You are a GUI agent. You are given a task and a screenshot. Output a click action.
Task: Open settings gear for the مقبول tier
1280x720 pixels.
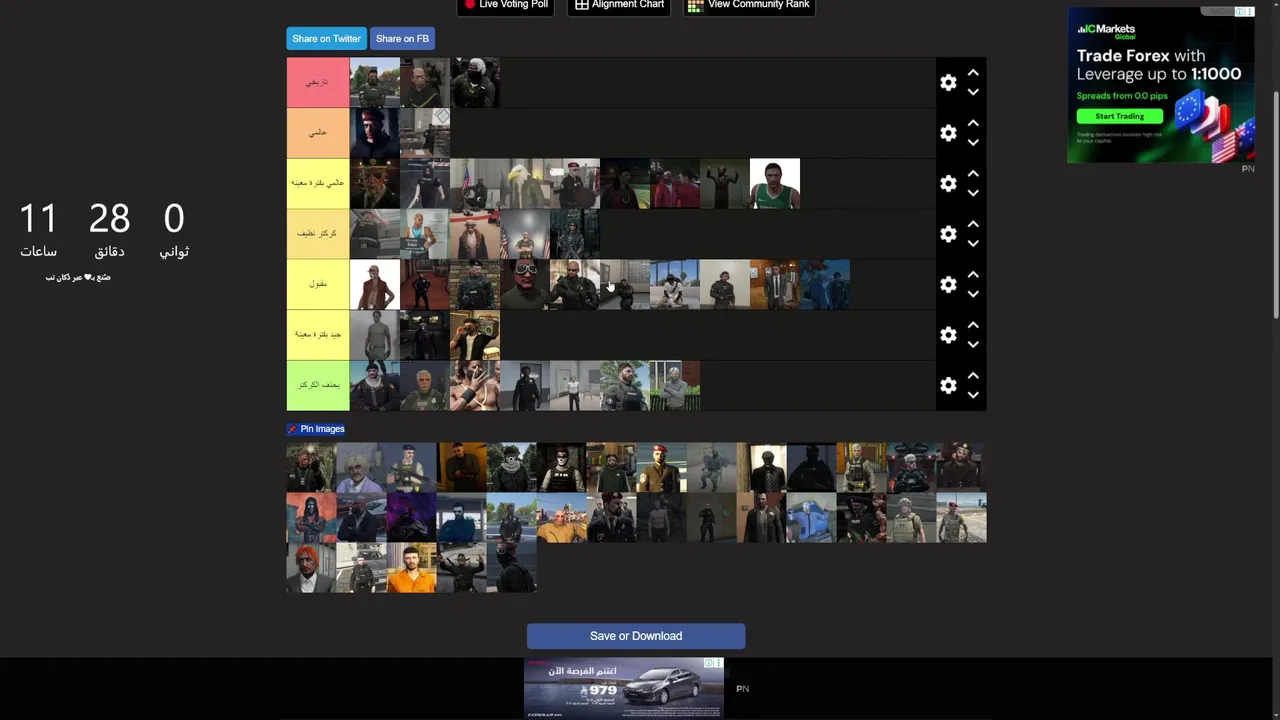click(x=948, y=284)
